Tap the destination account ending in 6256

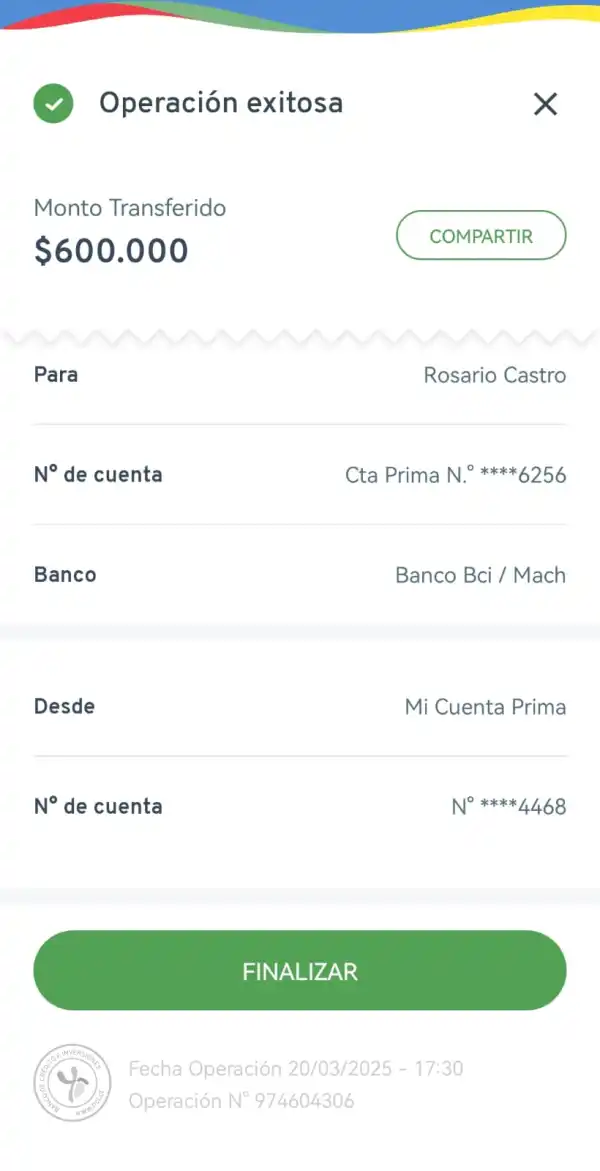pyautogui.click(x=455, y=475)
